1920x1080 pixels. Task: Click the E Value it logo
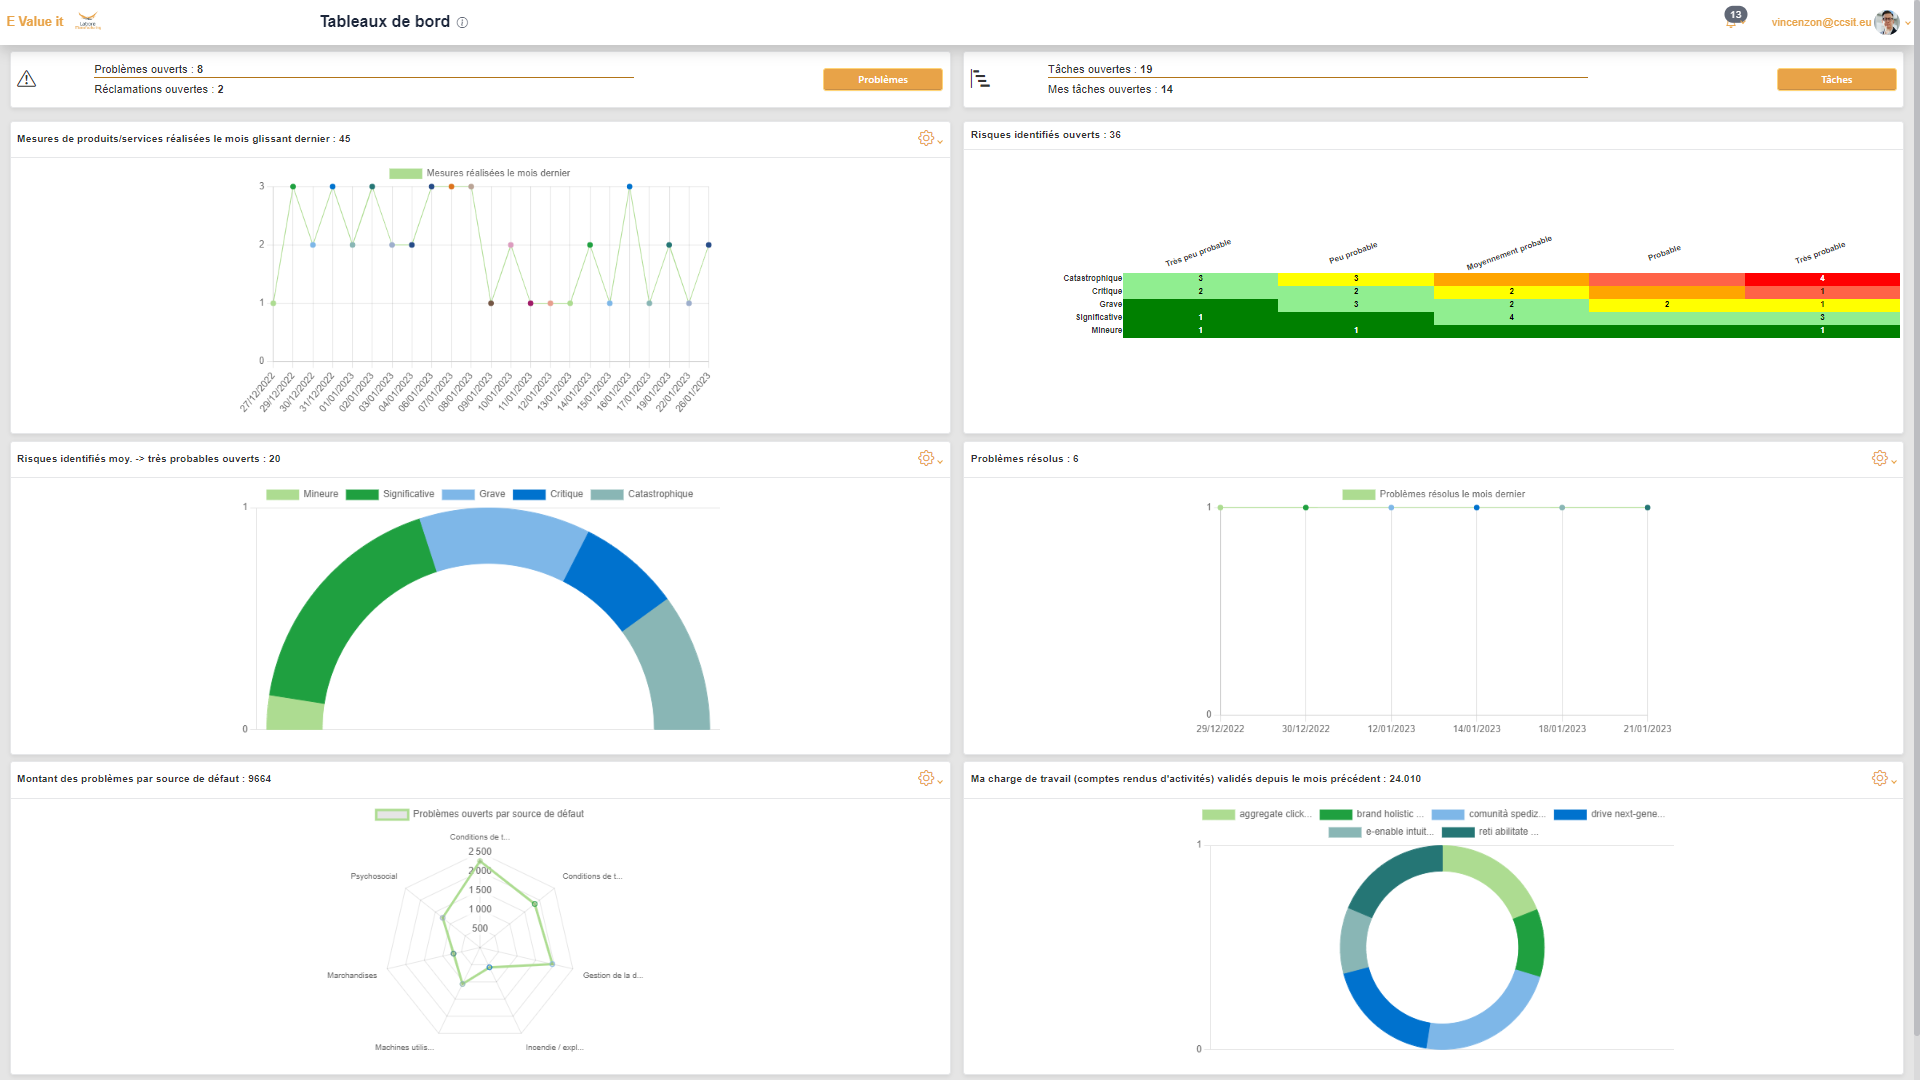pos(35,21)
